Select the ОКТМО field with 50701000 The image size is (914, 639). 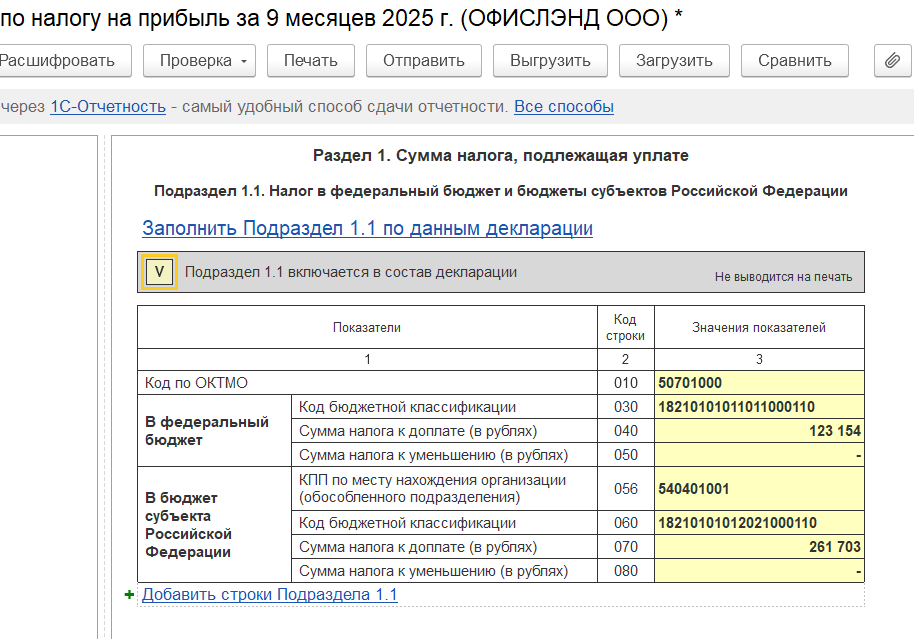(x=759, y=383)
